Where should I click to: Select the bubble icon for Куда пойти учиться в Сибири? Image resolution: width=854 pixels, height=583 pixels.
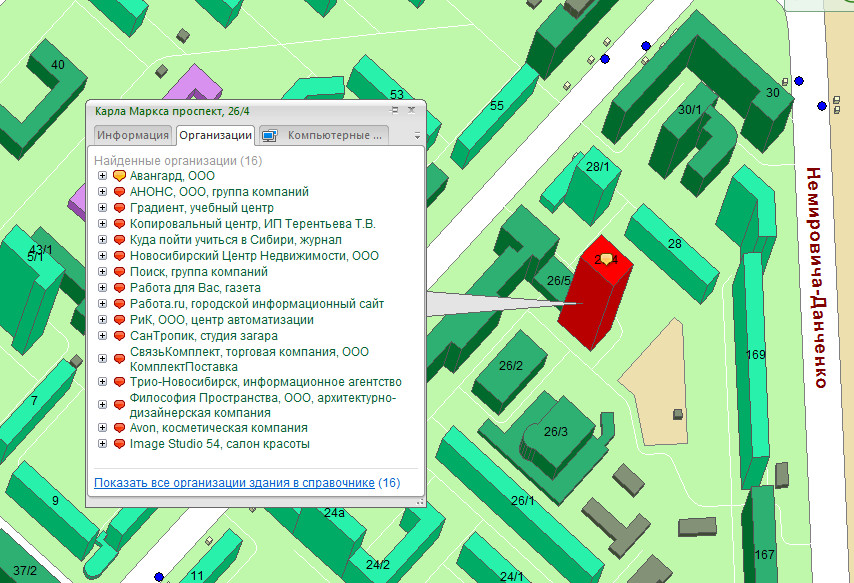[119, 240]
